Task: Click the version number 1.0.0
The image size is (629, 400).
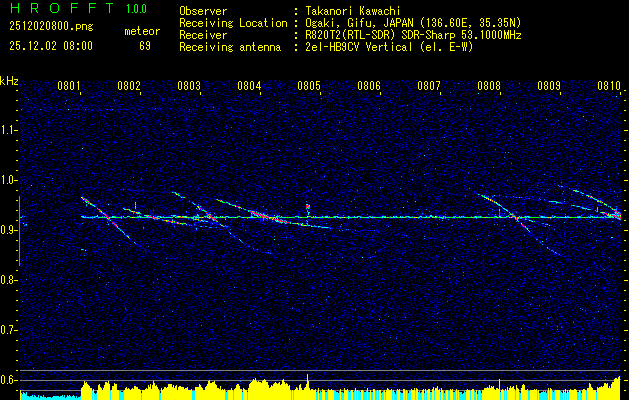Action: coord(136,8)
